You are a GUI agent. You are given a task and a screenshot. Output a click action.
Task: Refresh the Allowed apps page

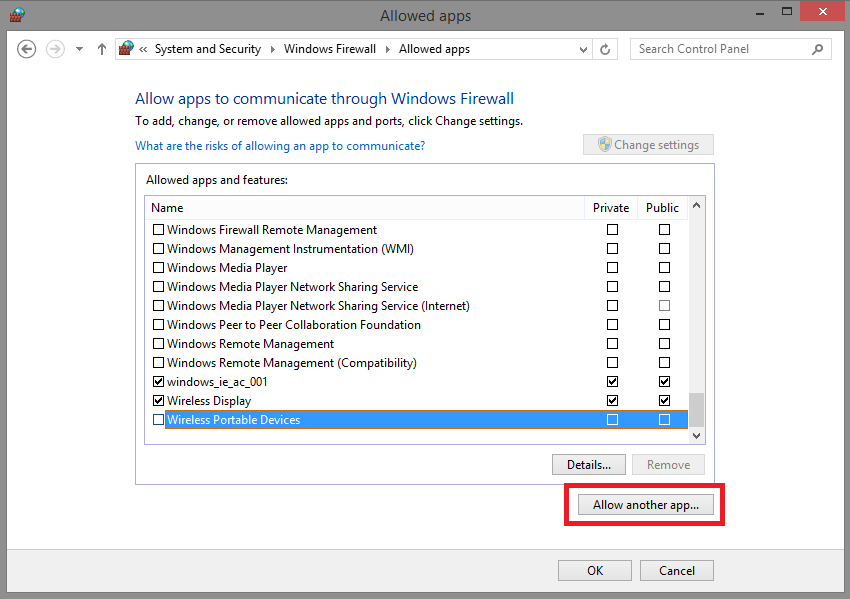tap(605, 49)
